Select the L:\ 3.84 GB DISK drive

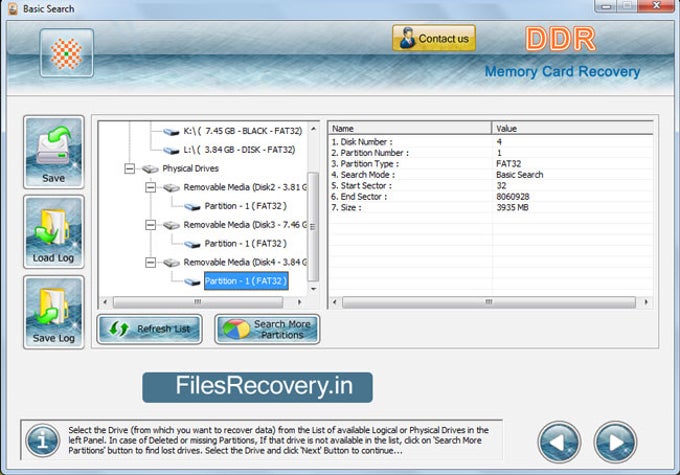tap(239, 150)
